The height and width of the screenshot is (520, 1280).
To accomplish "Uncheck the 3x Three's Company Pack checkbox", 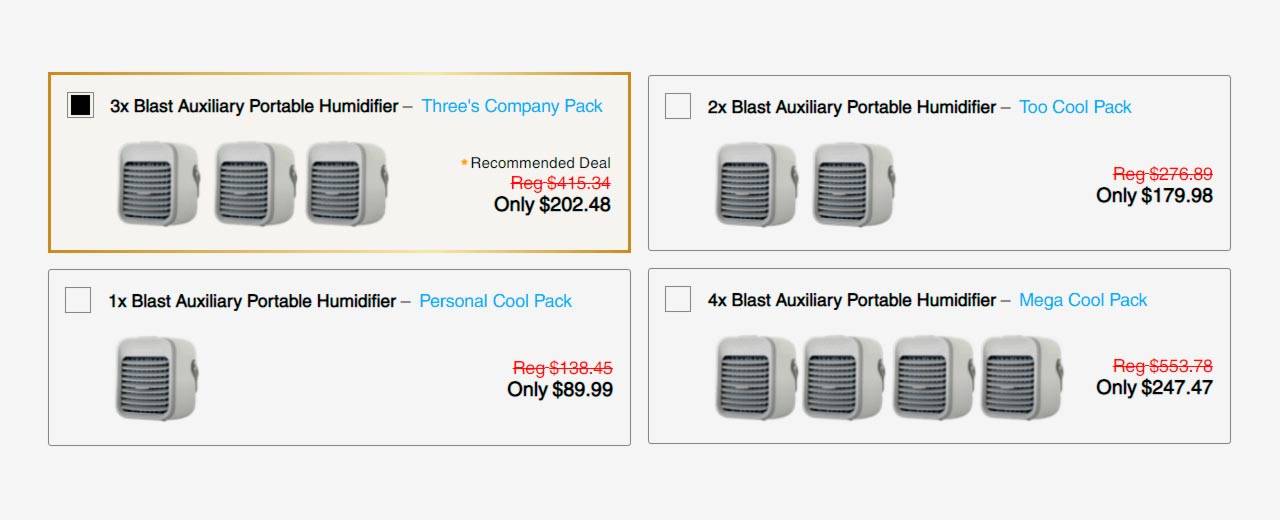I will (x=80, y=105).
